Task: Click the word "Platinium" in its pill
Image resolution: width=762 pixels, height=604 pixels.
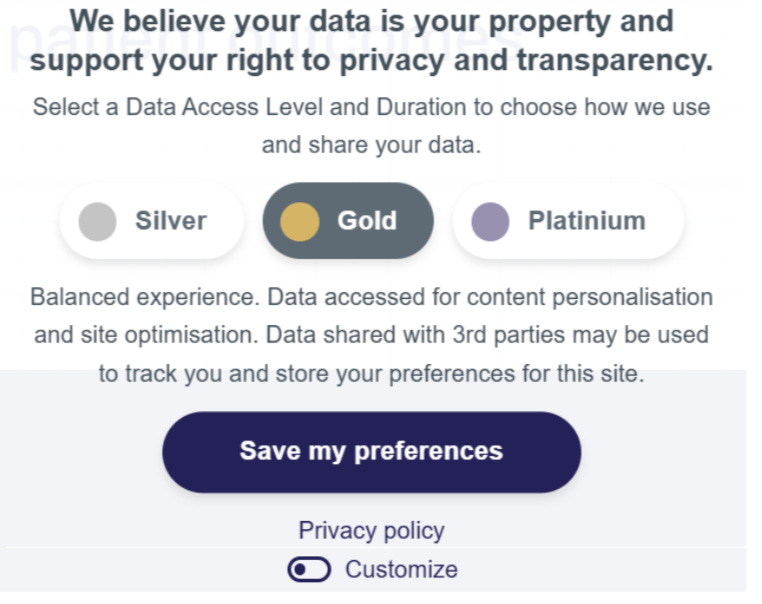Action: coord(586,221)
